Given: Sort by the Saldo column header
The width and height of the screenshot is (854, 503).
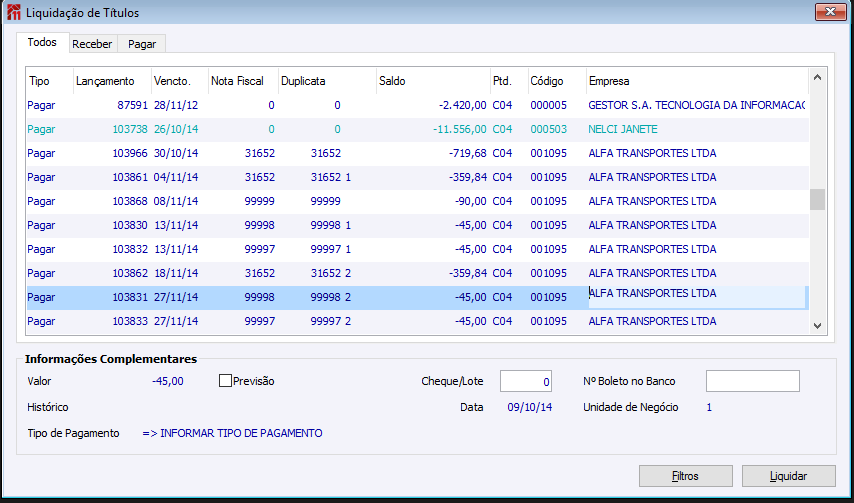Looking at the screenshot, I should tap(433, 81).
